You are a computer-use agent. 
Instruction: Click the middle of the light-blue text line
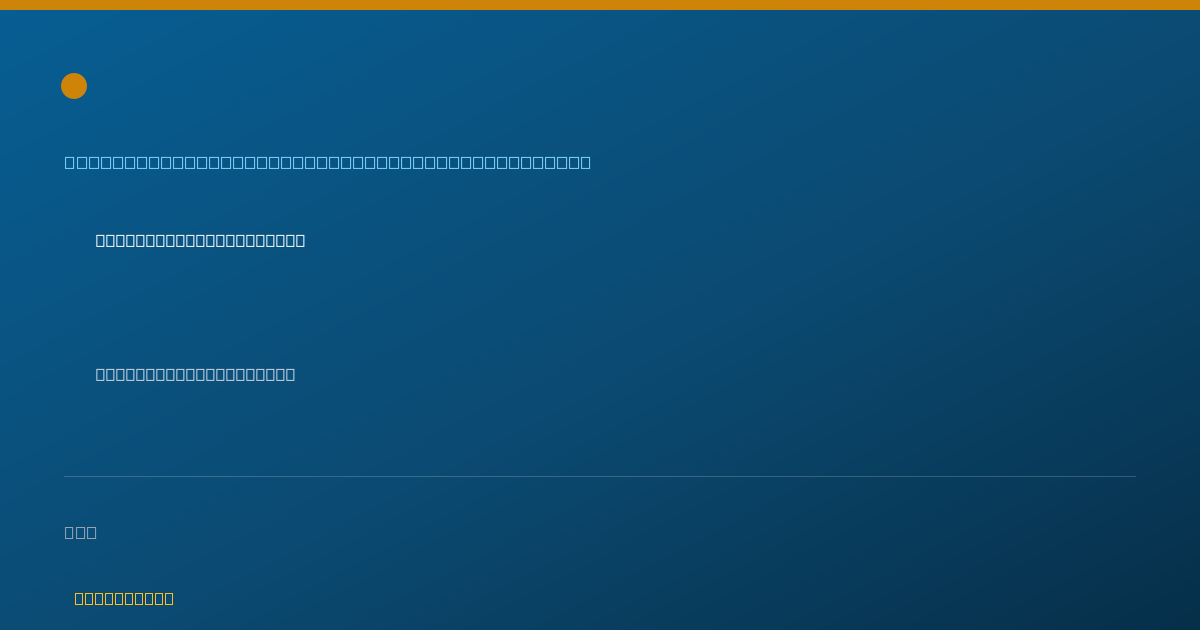[x=328, y=162]
